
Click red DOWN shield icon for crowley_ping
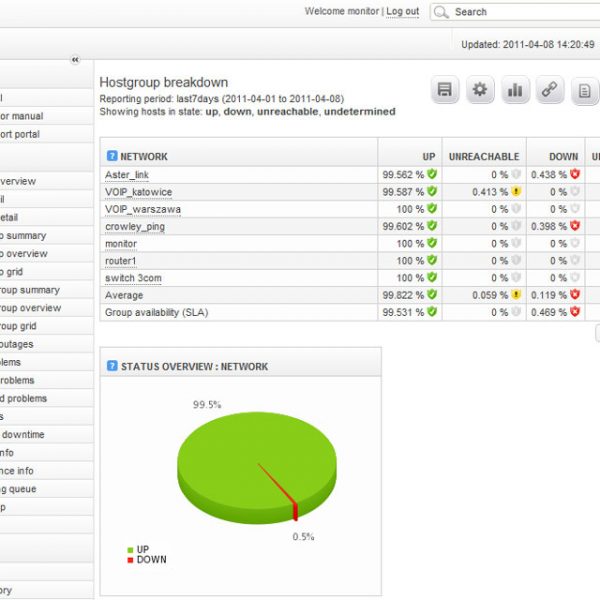click(575, 226)
